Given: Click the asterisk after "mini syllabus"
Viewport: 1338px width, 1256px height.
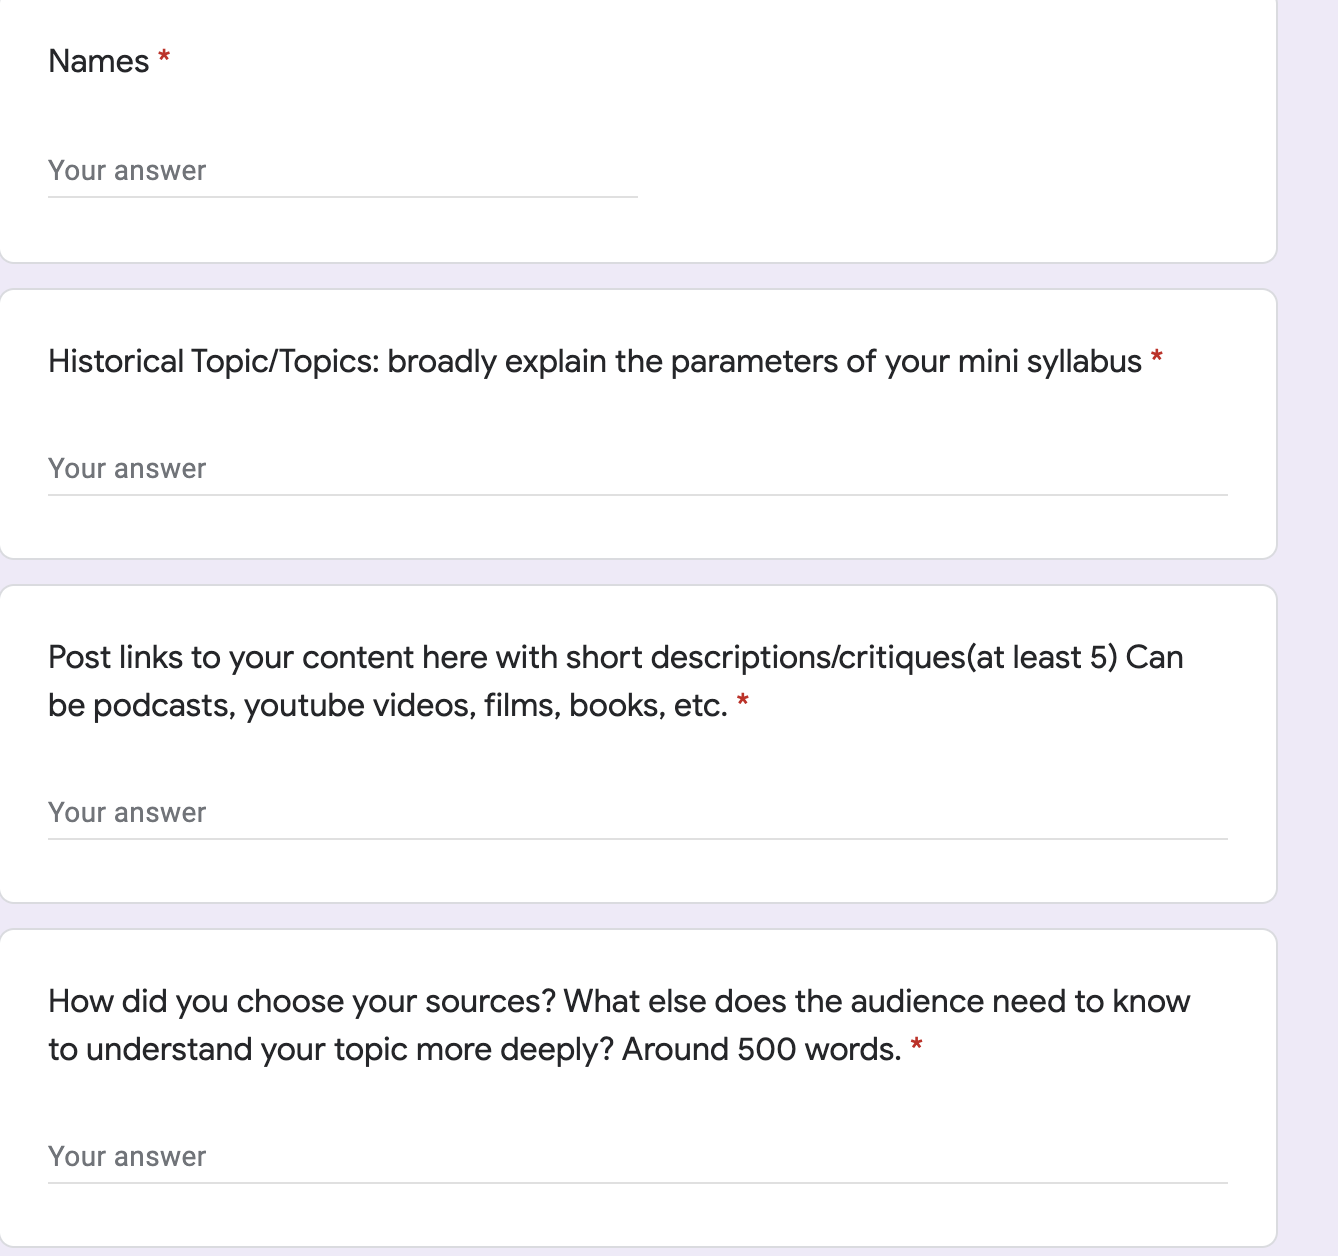Looking at the screenshot, I should [x=1157, y=358].
